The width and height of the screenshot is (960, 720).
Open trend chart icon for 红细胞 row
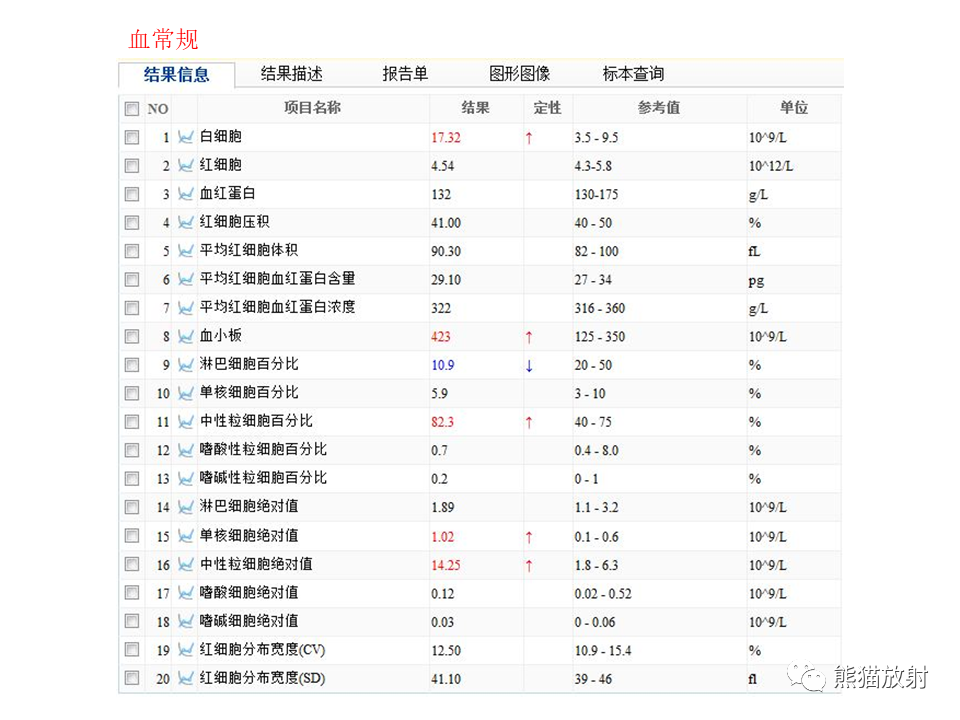pyautogui.click(x=186, y=165)
